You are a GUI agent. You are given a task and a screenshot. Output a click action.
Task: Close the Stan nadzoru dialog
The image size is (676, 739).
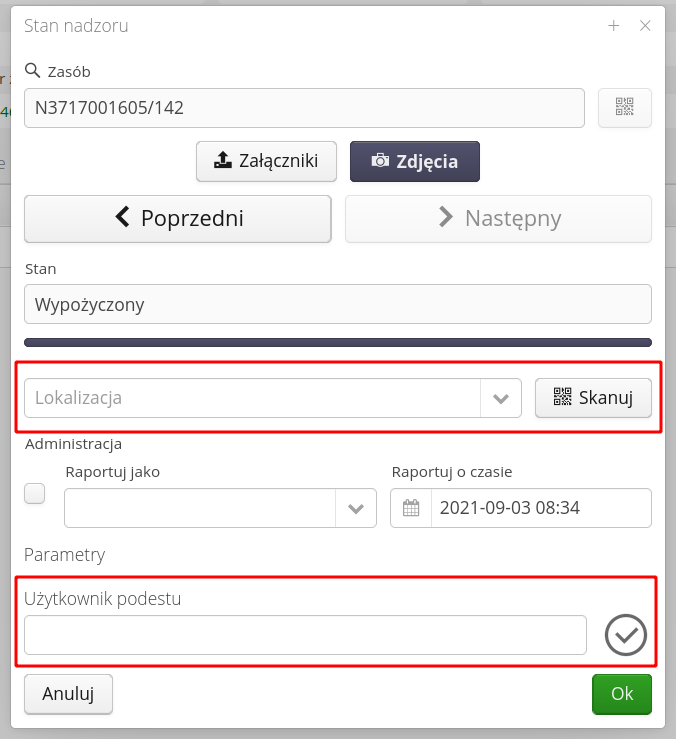pos(645,26)
